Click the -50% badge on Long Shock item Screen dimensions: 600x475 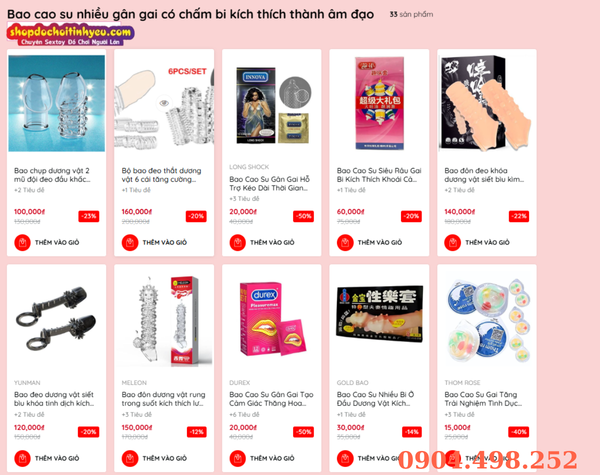click(304, 216)
